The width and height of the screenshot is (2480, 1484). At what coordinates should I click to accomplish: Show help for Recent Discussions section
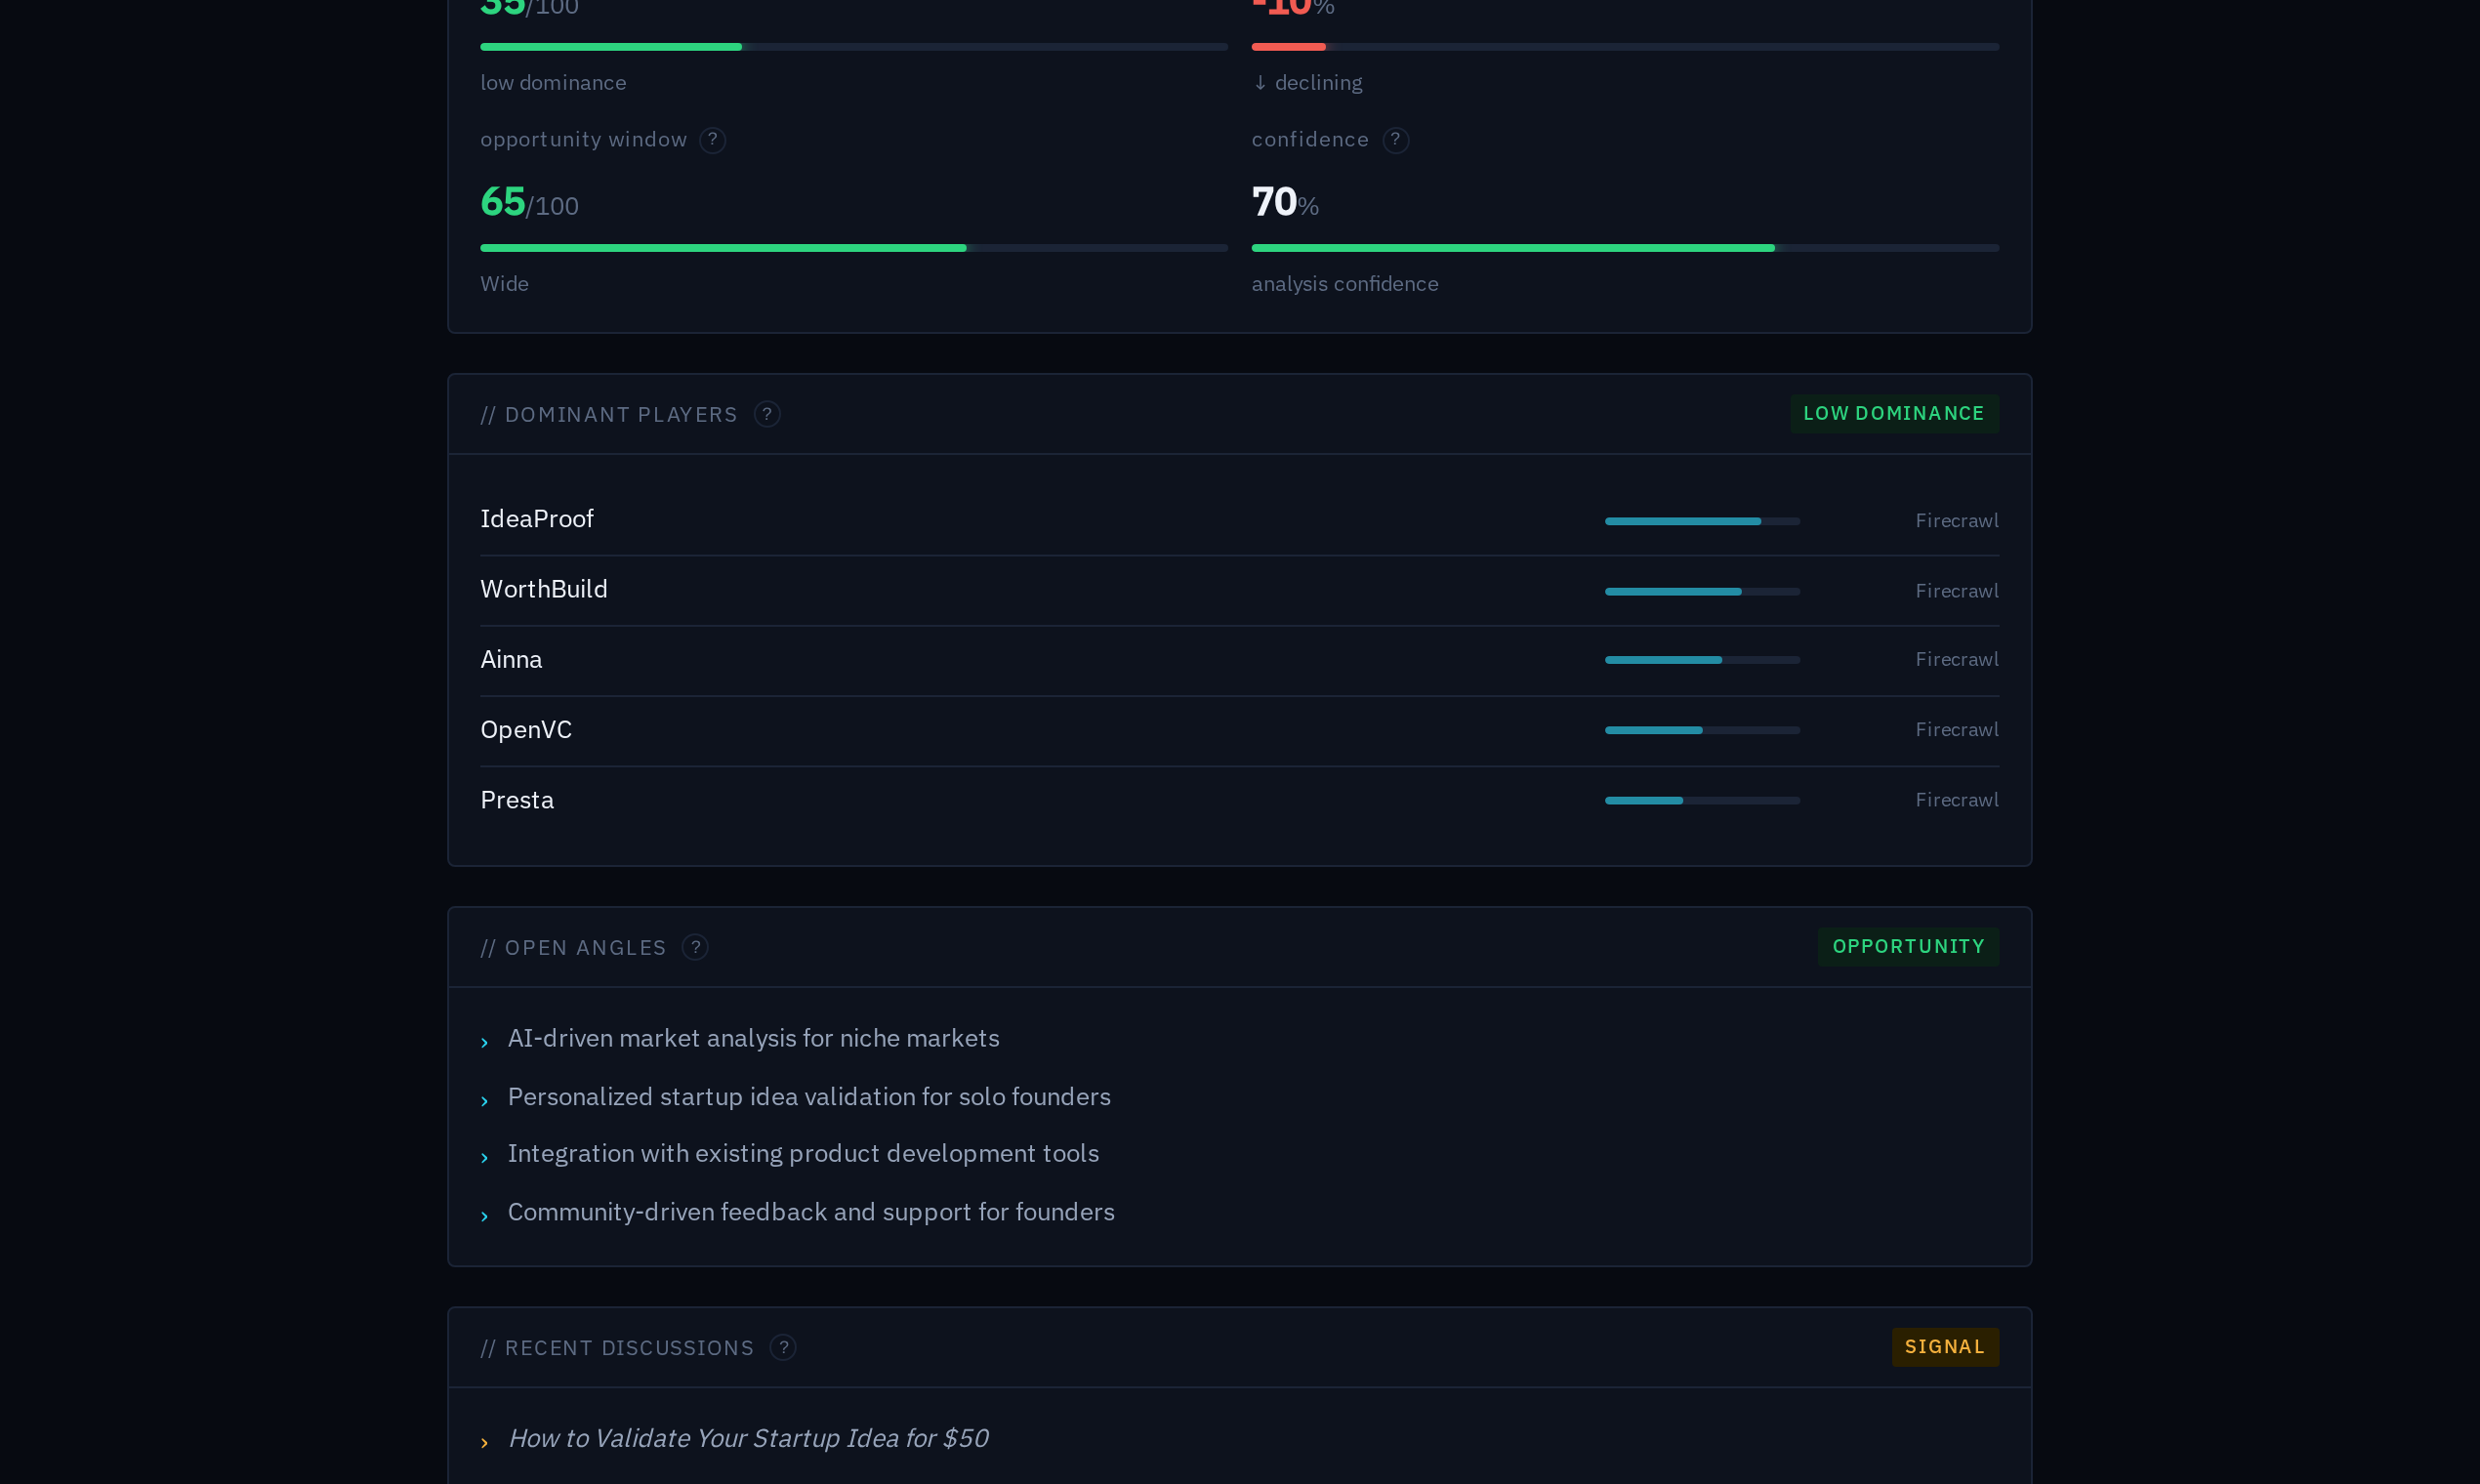point(783,1347)
